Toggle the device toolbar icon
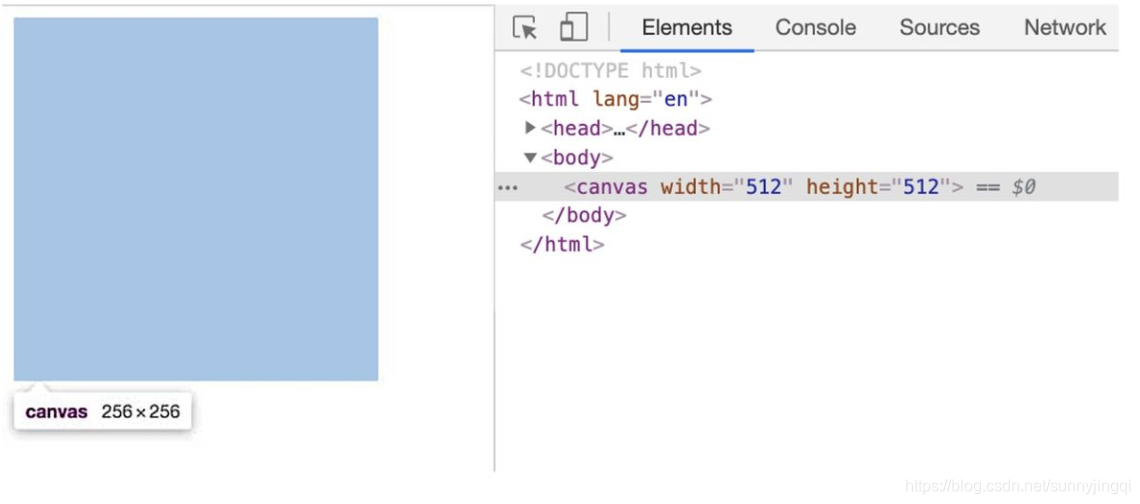This screenshot has height=504, width=1140. (x=573, y=28)
